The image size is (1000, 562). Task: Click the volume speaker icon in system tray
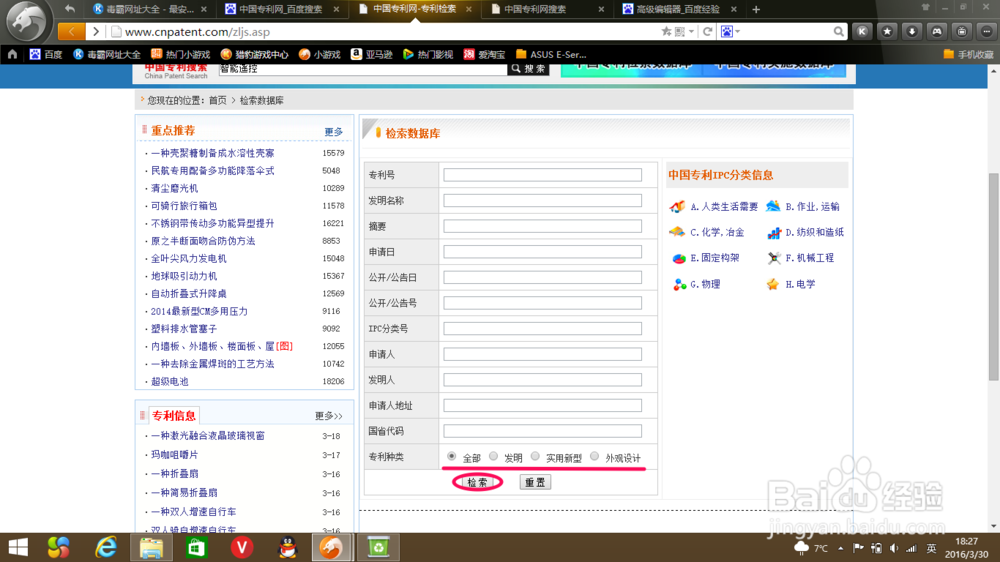894,548
